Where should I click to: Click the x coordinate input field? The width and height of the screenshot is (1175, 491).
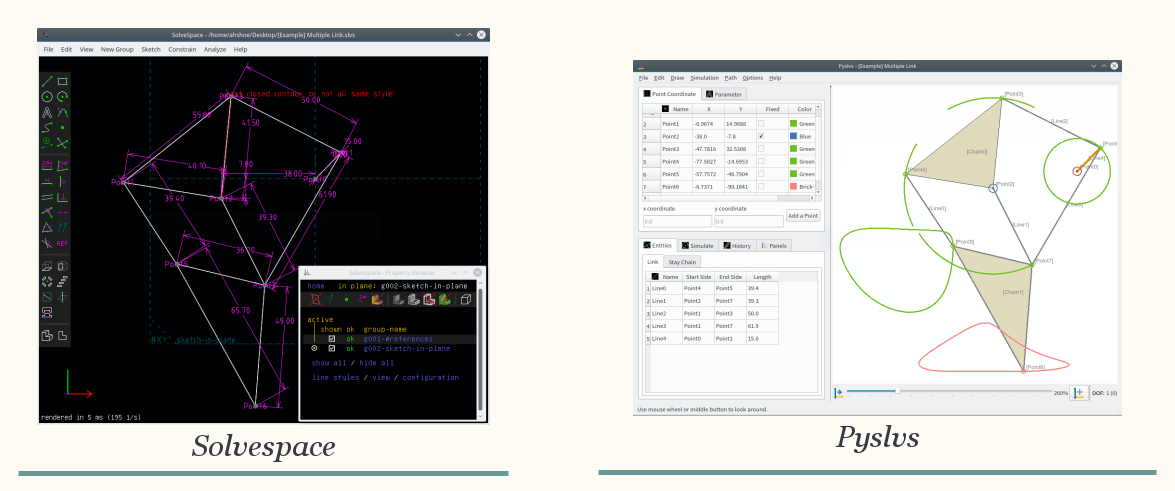(677, 221)
